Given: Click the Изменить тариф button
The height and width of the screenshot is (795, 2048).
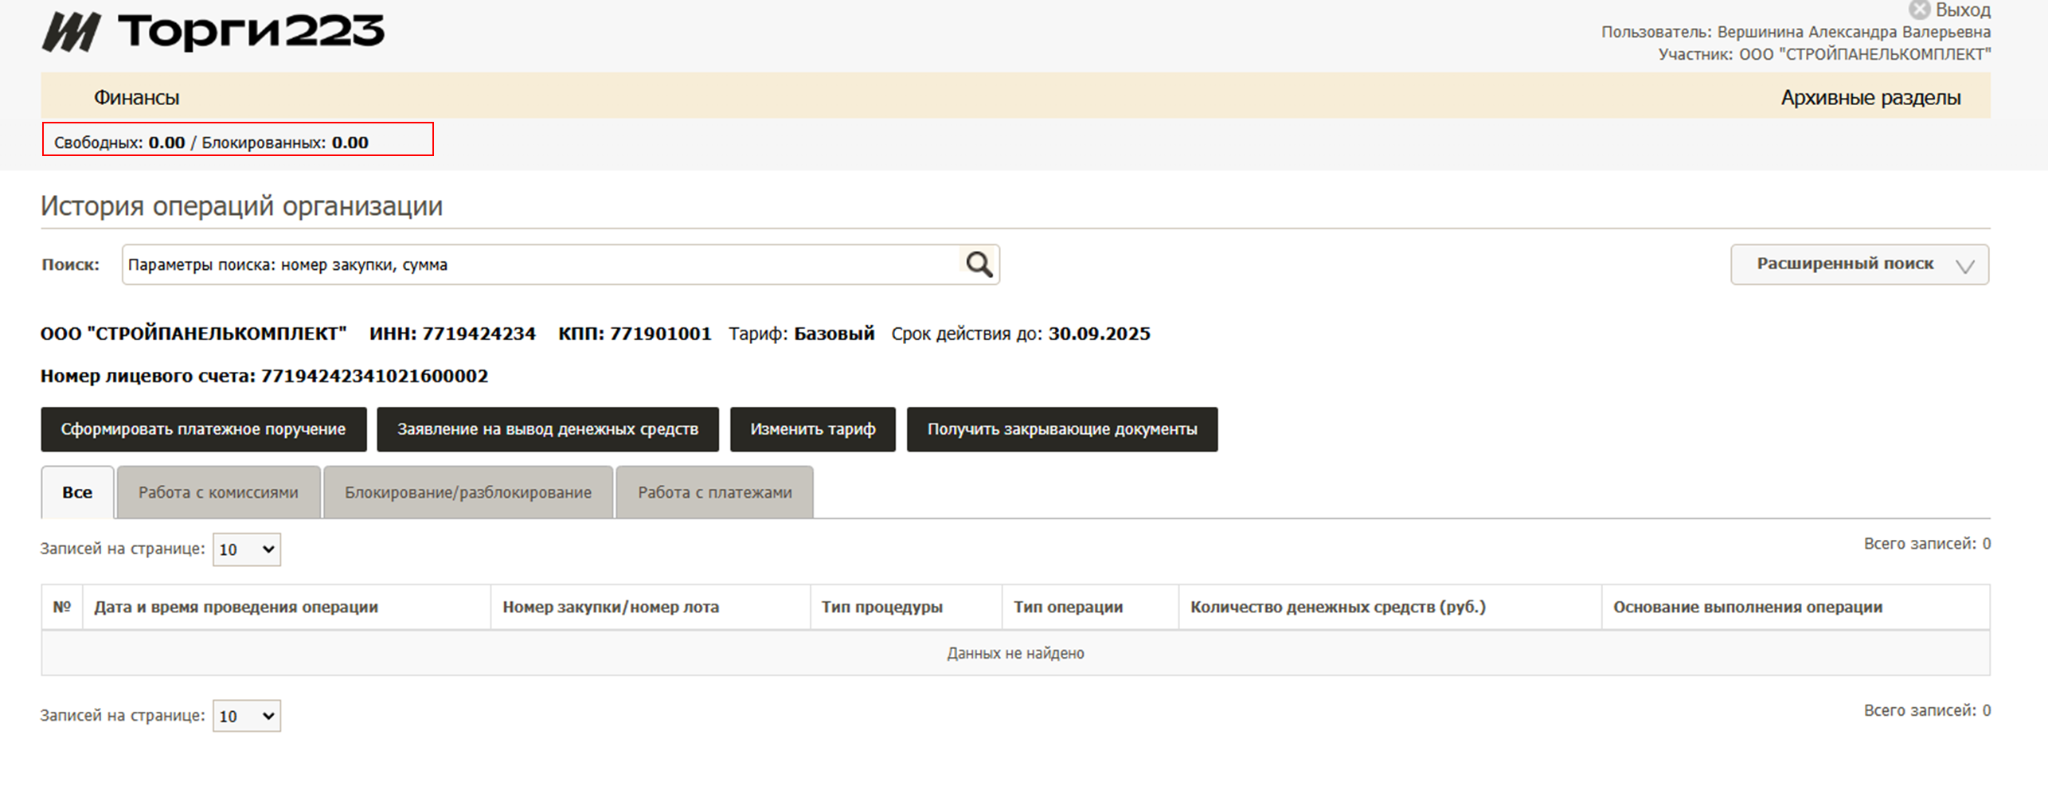Looking at the screenshot, I should [812, 429].
